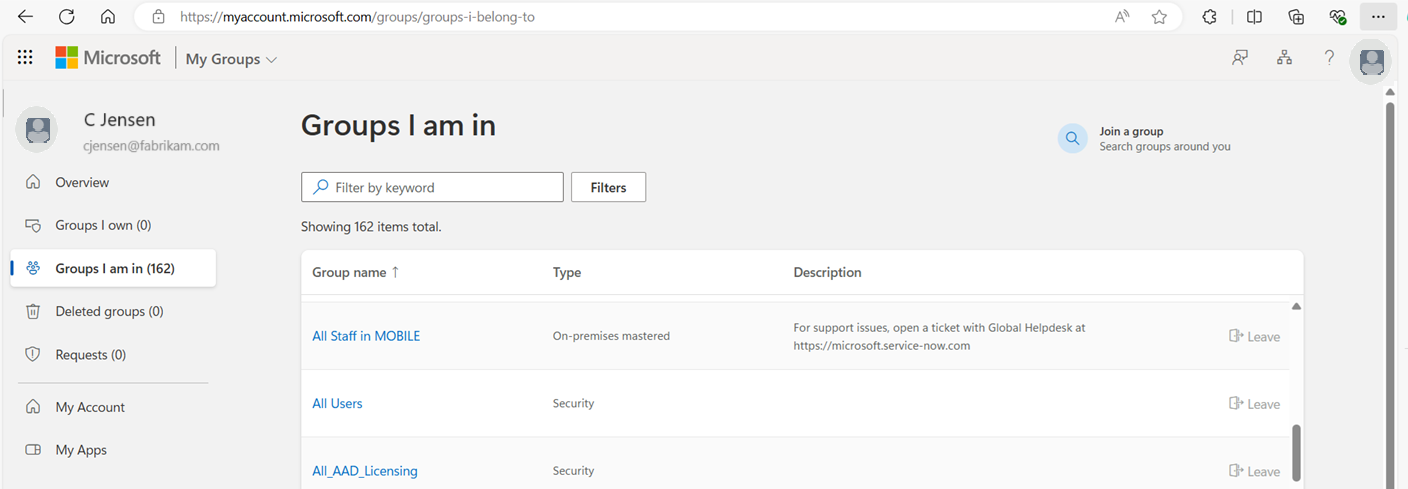Add this page to browser favorites

(1159, 17)
